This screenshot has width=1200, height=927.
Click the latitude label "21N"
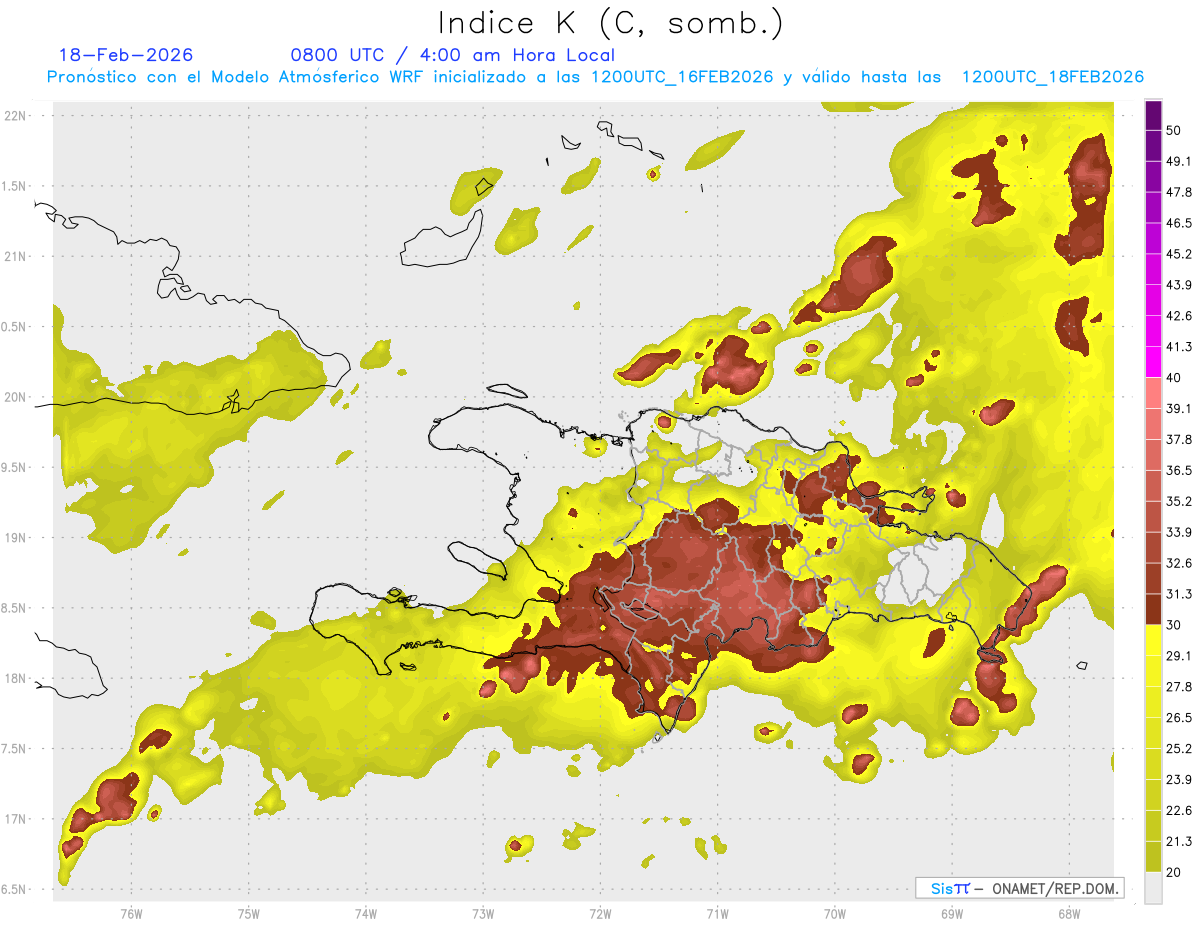(x=16, y=257)
